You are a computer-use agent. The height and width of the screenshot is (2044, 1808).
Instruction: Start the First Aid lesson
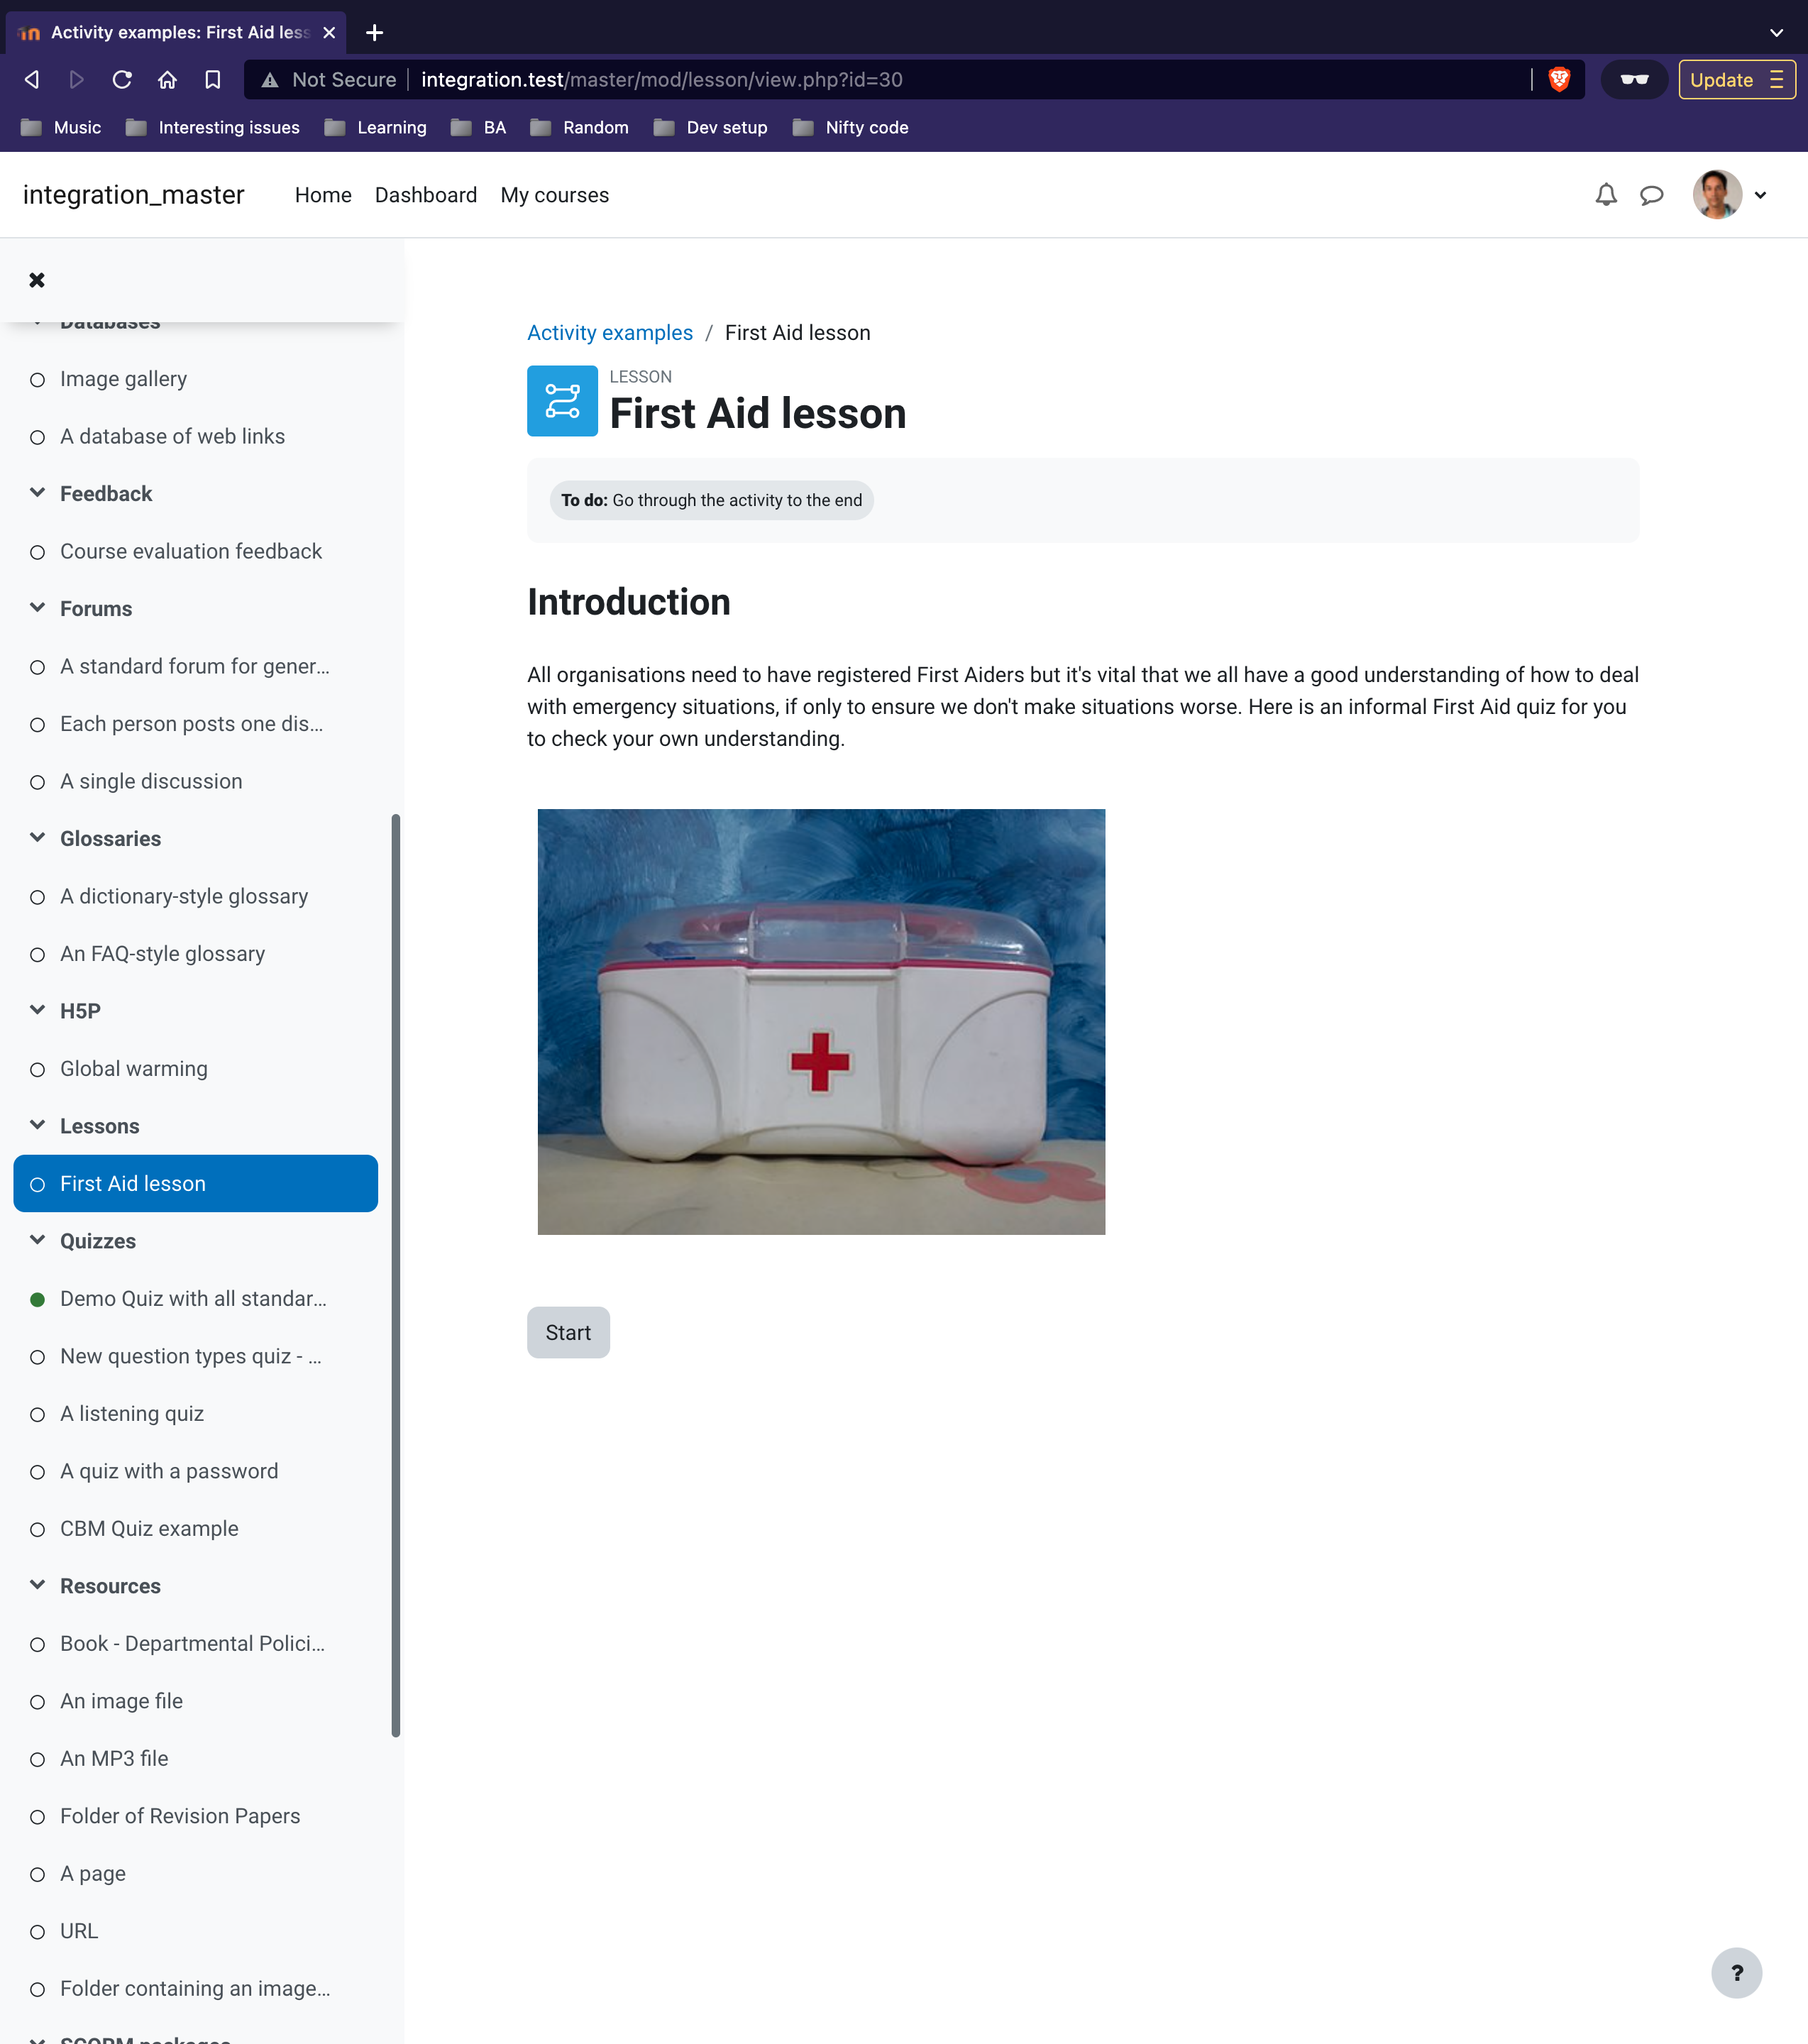click(x=568, y=1332)
